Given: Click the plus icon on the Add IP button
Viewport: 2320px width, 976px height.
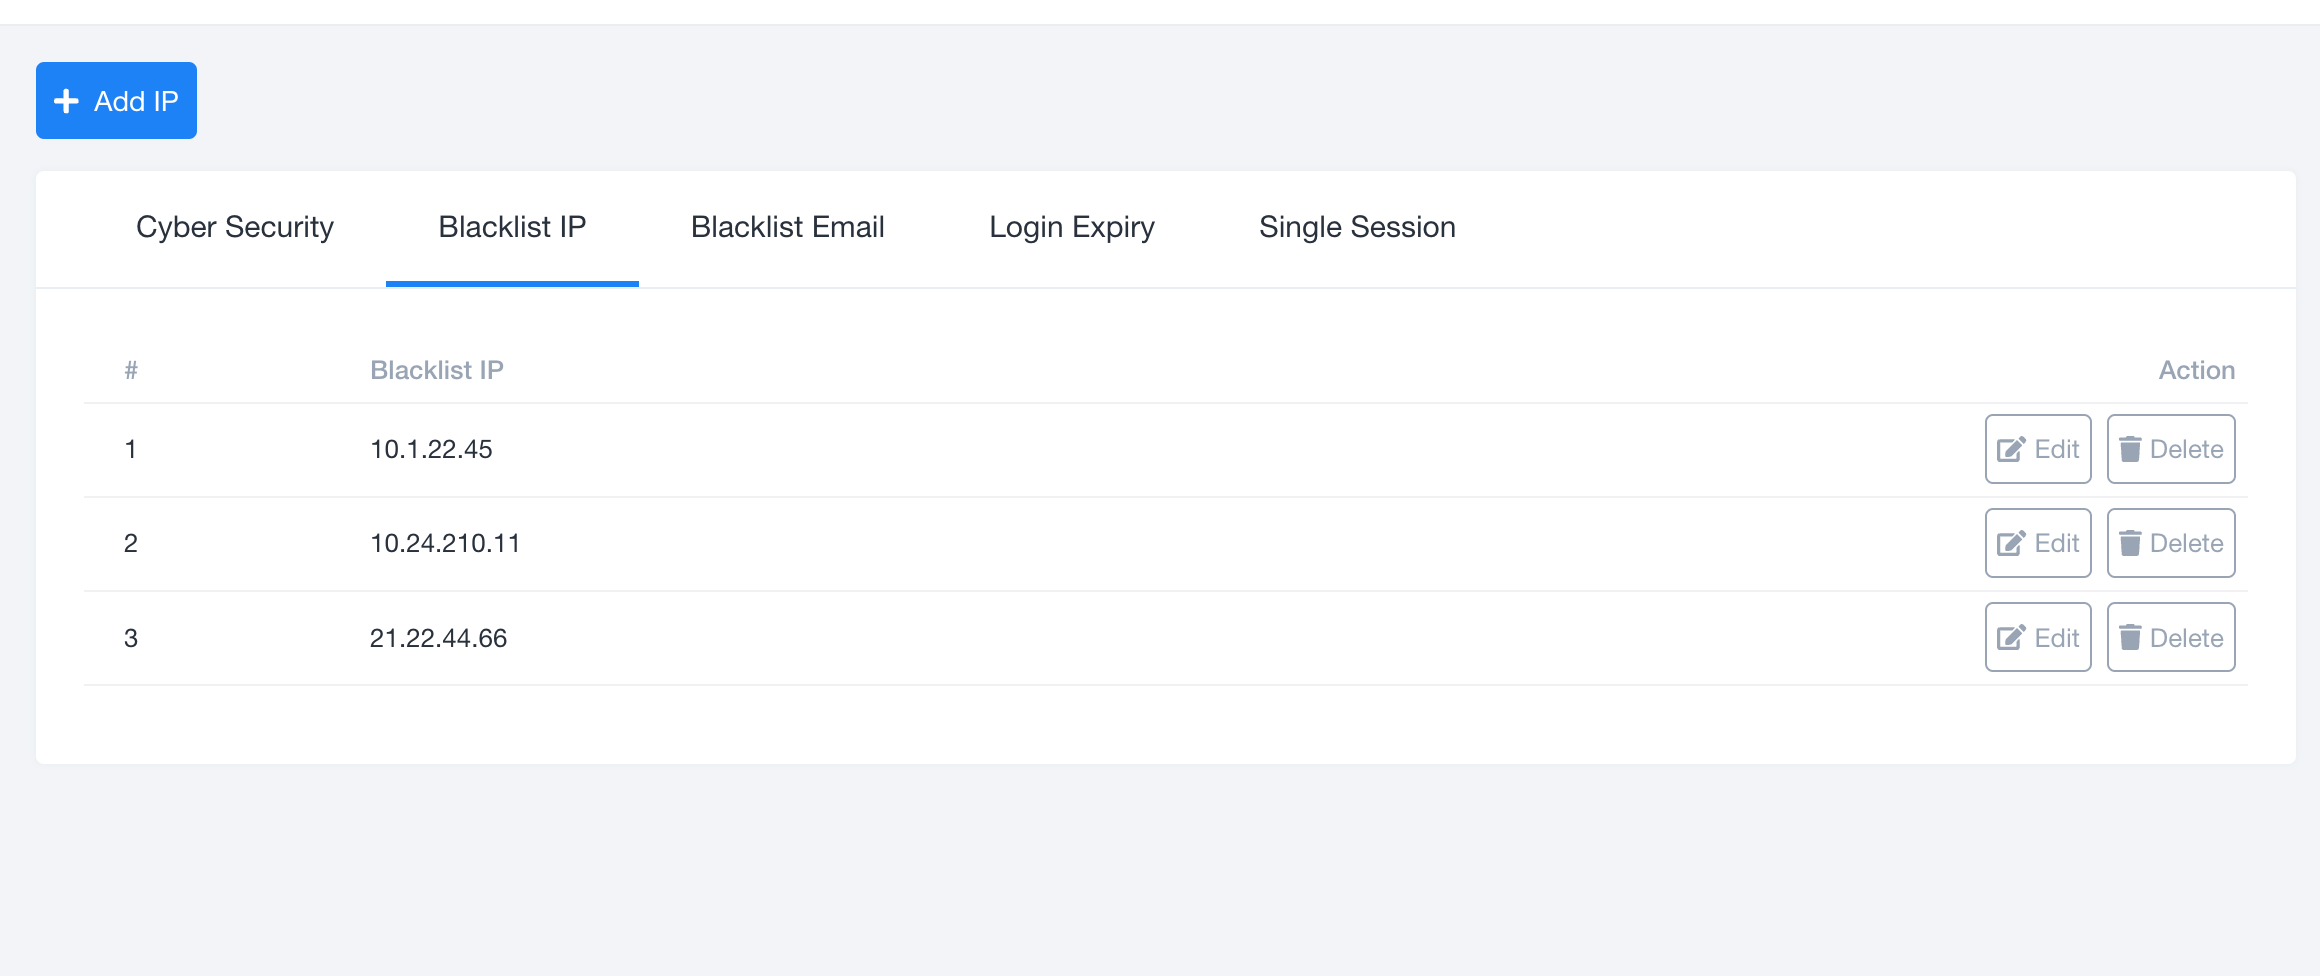Looking at the screenshot, I should coord(66,100).
